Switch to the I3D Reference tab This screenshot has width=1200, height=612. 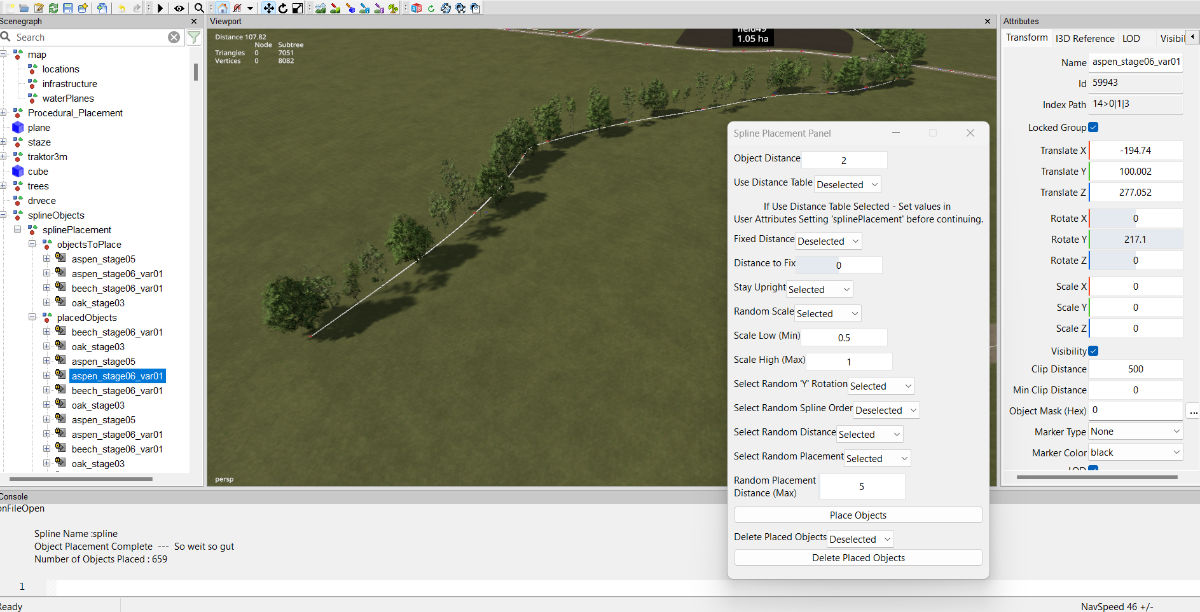click(x=1084, y=38)
